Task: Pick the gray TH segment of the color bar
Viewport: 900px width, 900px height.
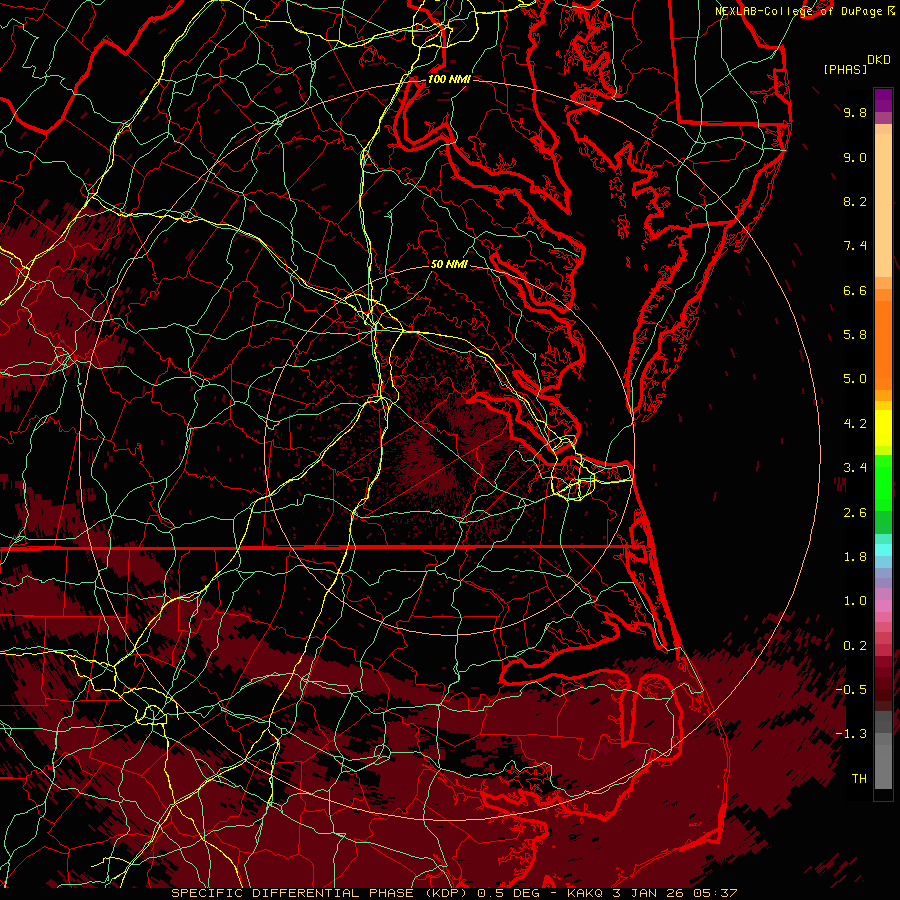Action: pos(883,767)
